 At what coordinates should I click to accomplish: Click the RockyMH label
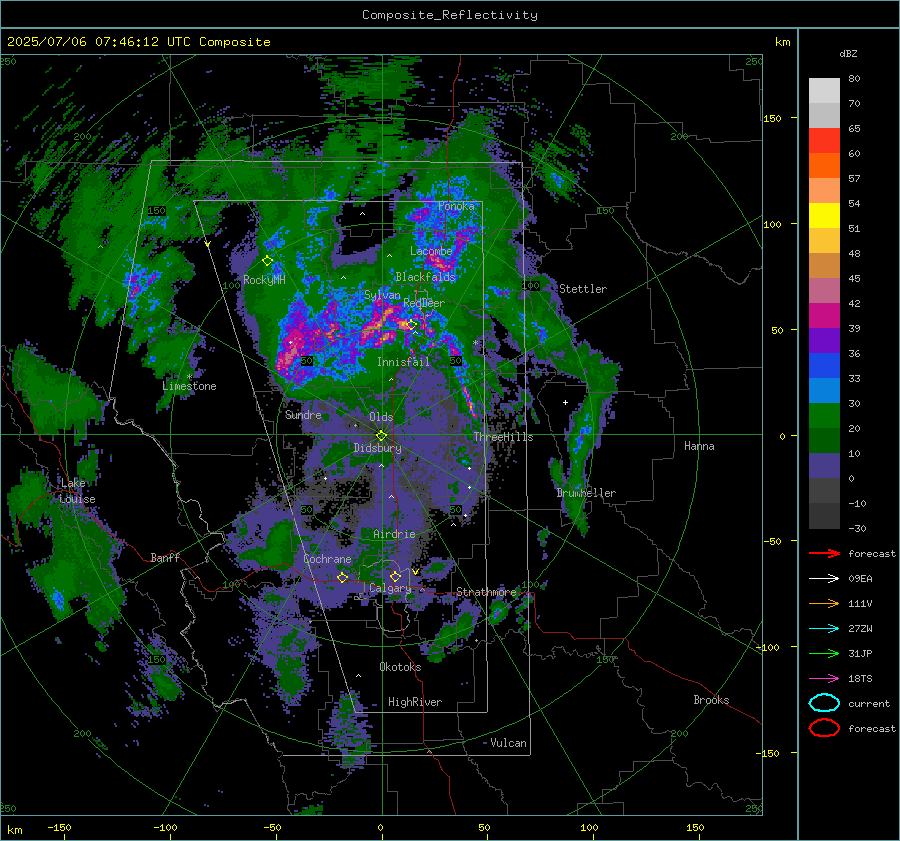pos(264,280)
